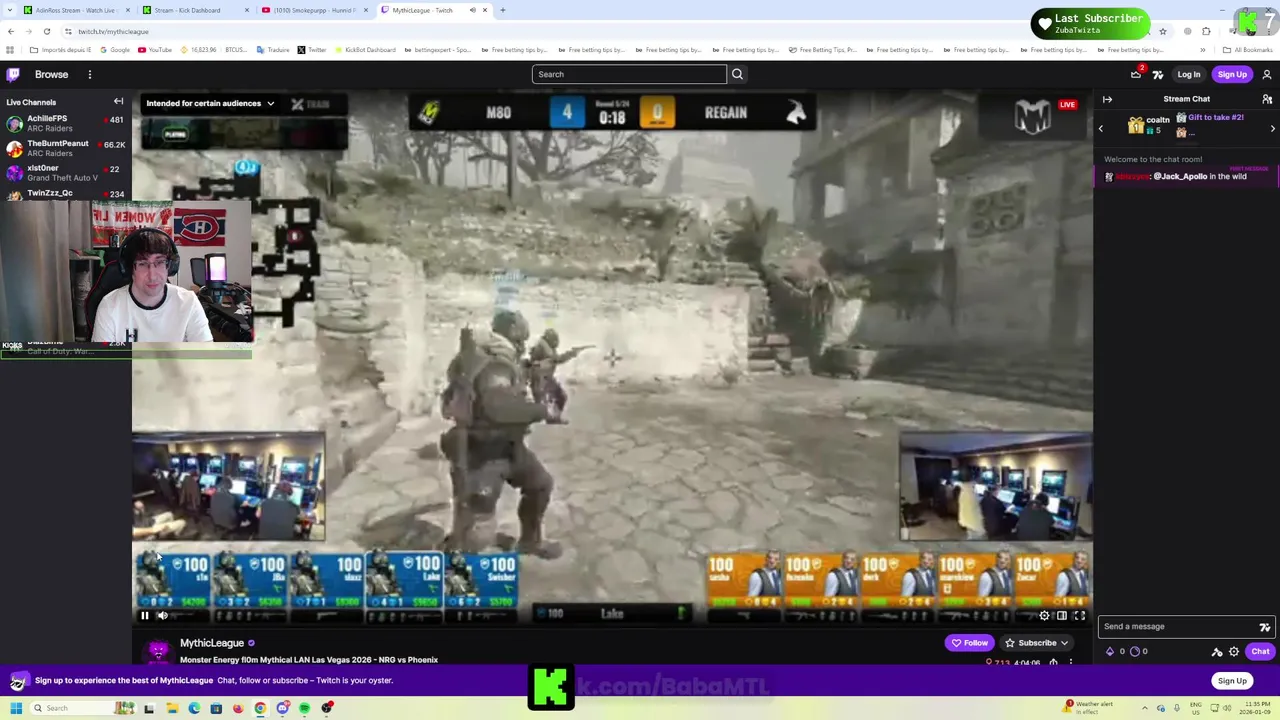Open a new browser tab
Screen dimensions: 1280x720
[x=503, y=10]
